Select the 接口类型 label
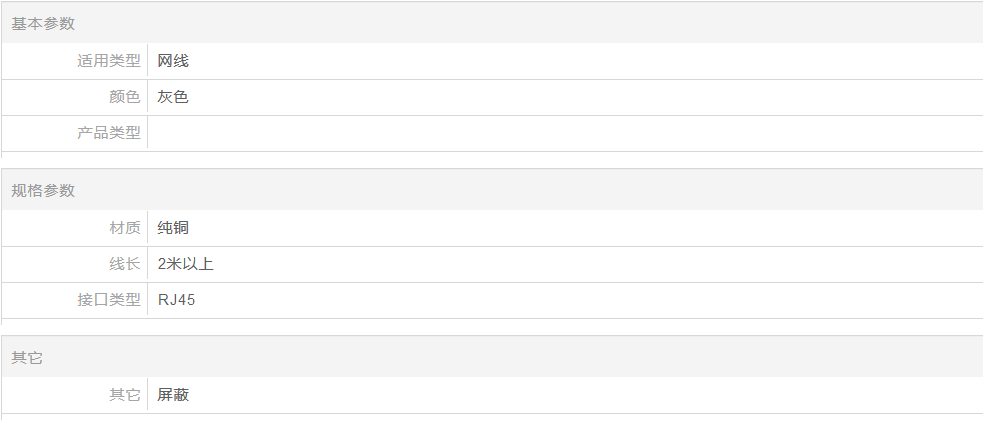The image size is (992, 429). pyautogui.click(x=108, y=300)
